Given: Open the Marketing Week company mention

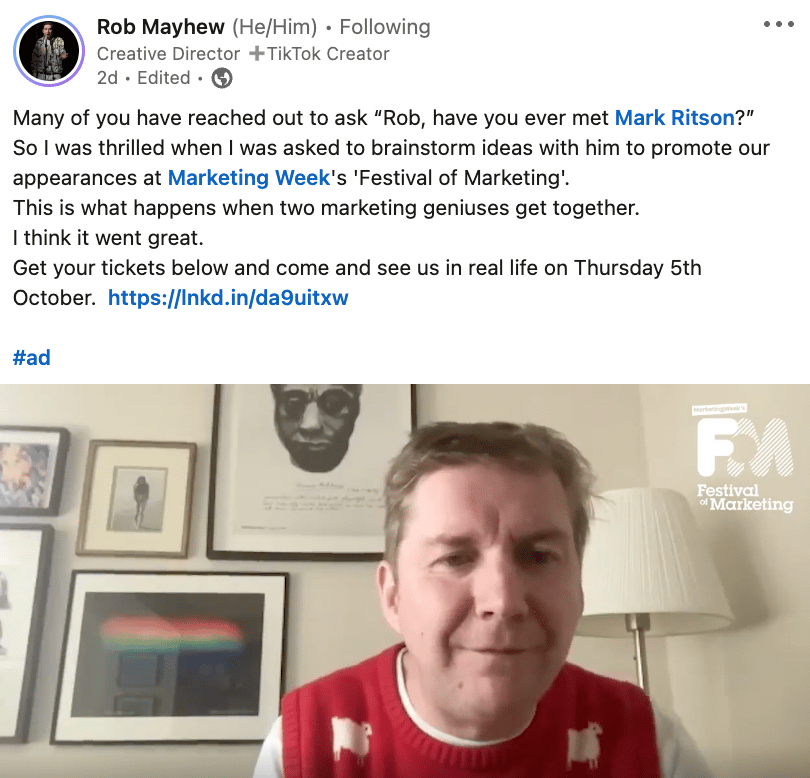Looking at the screenshot, I should click(249, 178).
